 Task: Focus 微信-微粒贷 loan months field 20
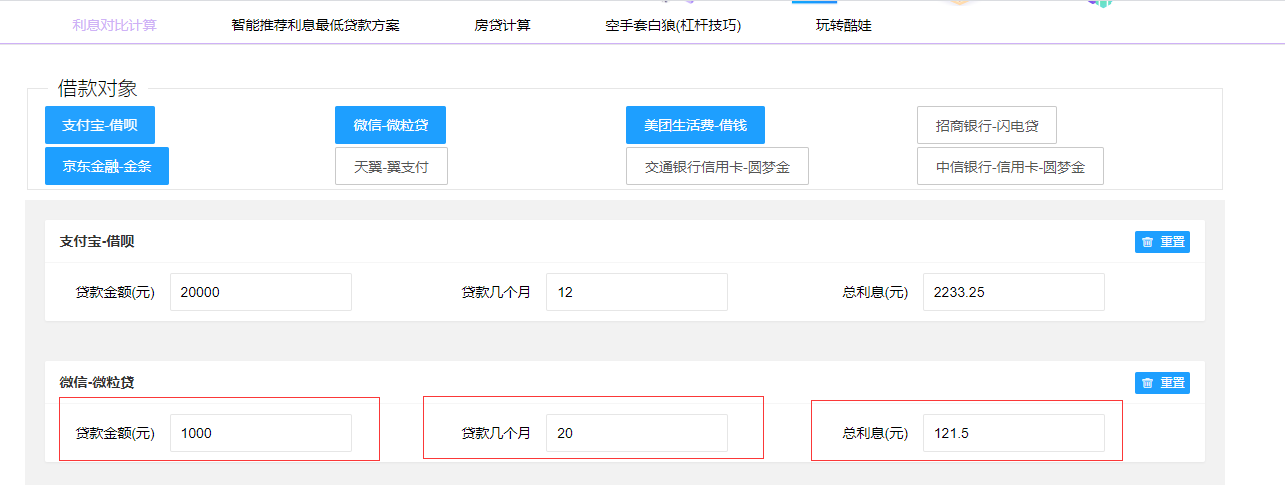tap(637, 433)
